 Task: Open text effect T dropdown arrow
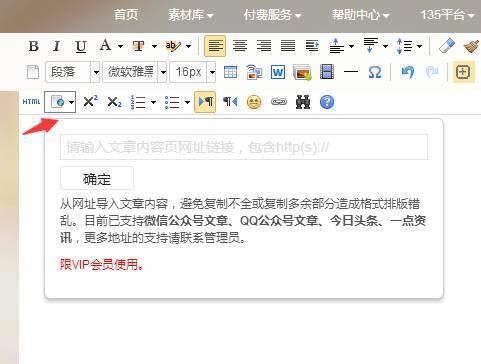point(154,46)
